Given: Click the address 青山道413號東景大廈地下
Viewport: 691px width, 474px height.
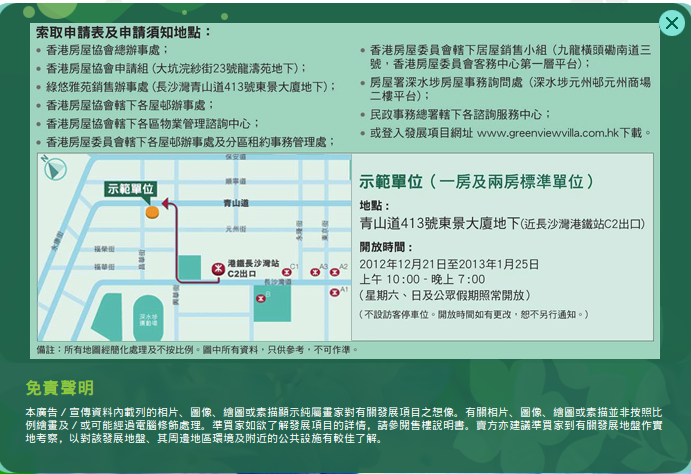Looking at the screenshot, I should click(x=440, y=224).
